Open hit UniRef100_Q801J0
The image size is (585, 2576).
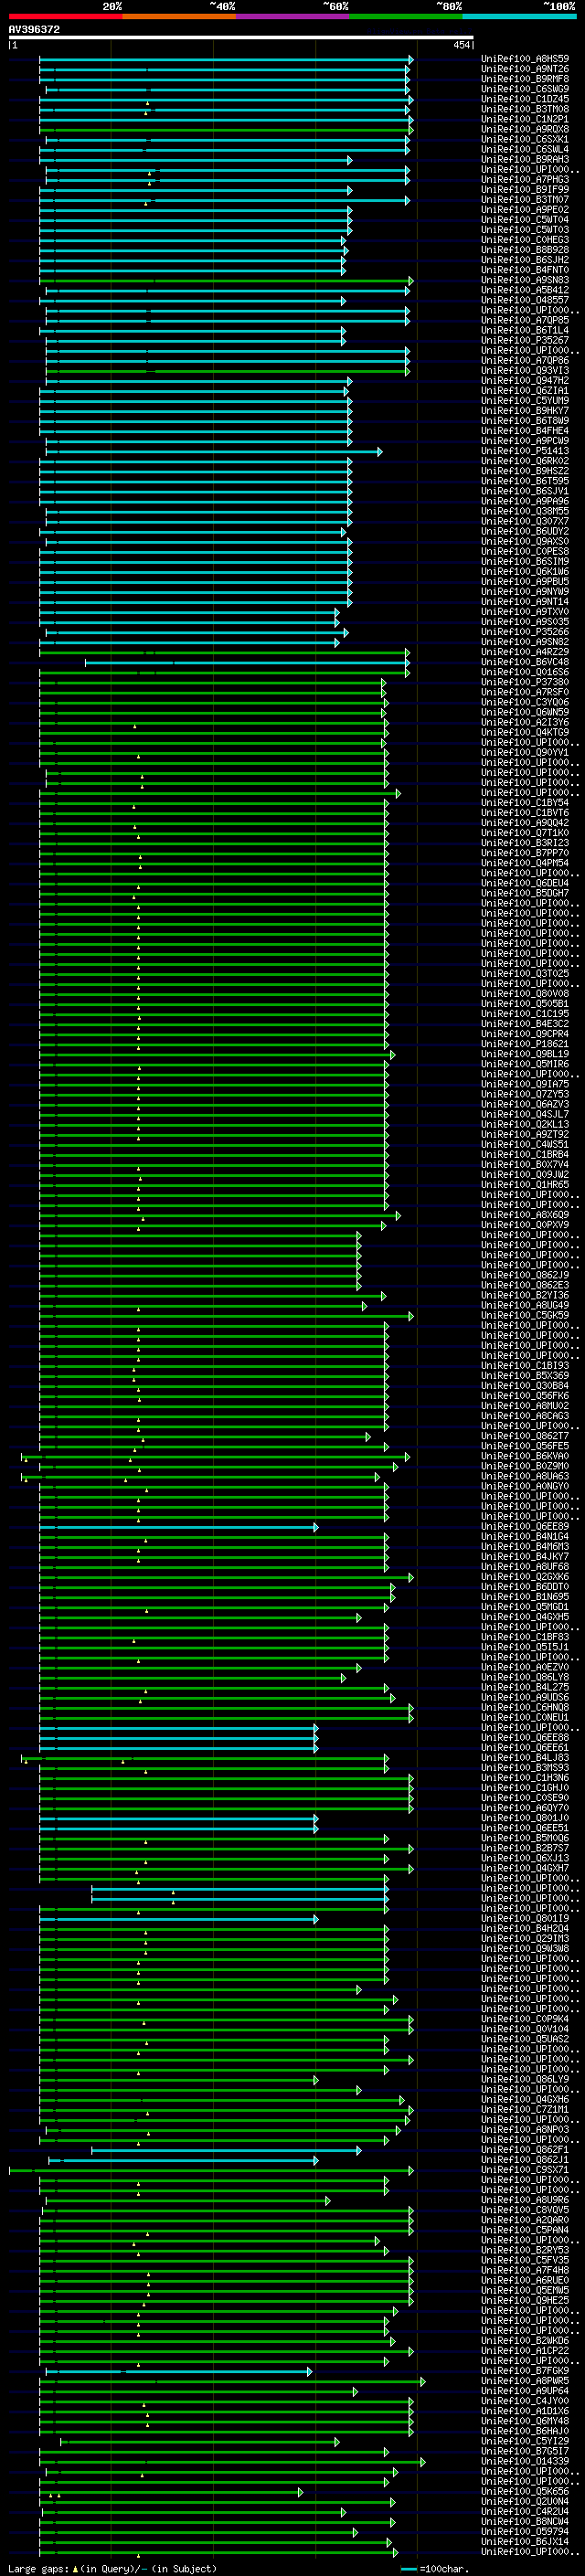[x=525, y=1818]
